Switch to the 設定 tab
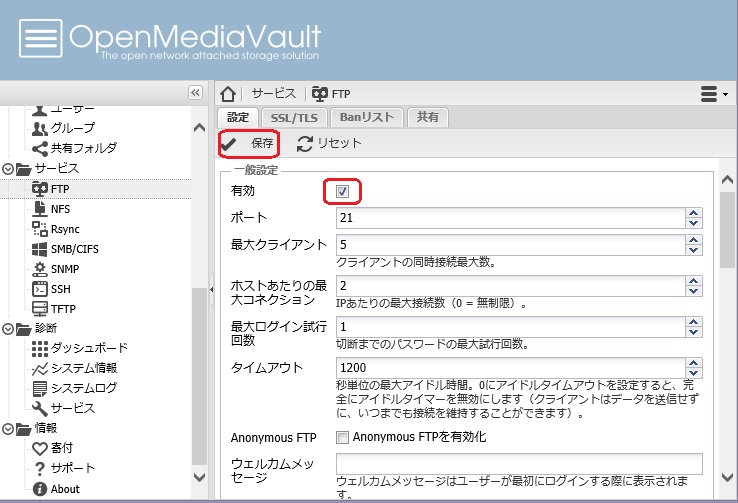The height and width of the screenshot is (503, 738). click(x=238, y=117)
